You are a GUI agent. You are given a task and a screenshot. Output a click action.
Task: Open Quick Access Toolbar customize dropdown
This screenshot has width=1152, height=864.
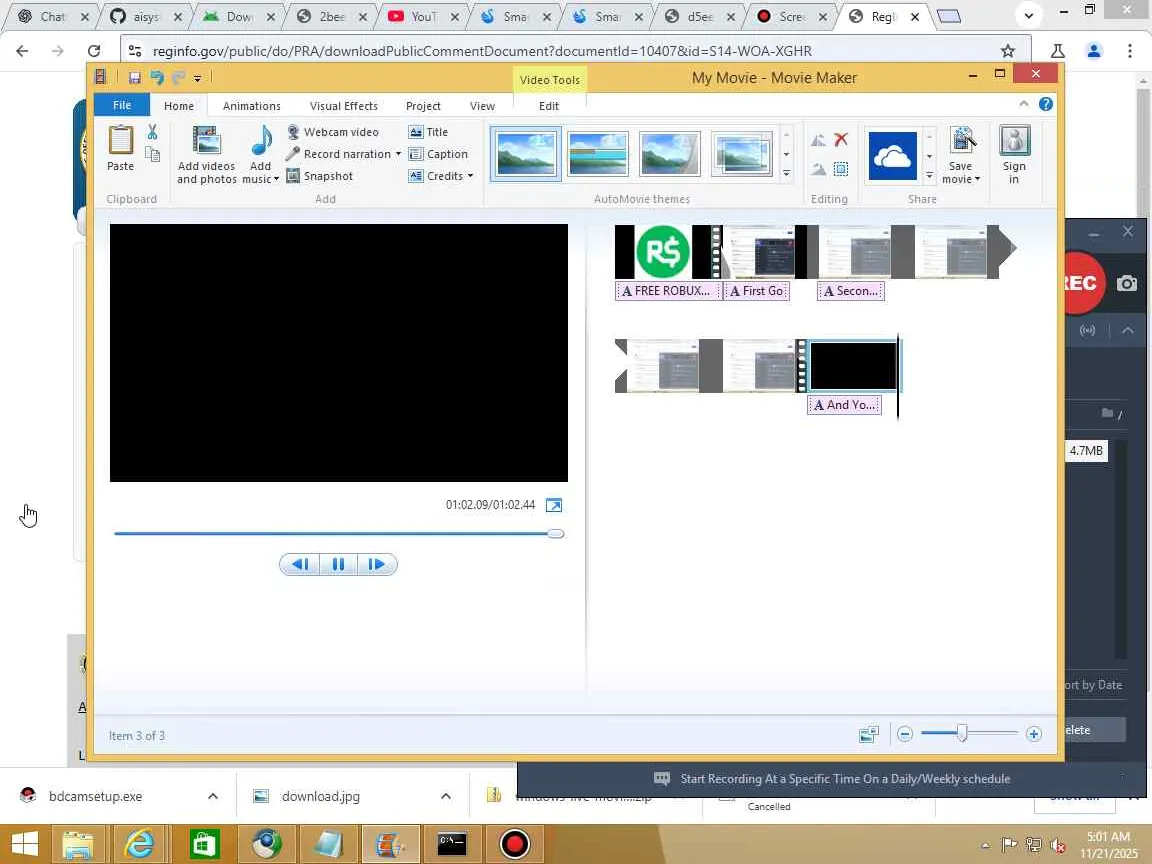coord(198,78)
